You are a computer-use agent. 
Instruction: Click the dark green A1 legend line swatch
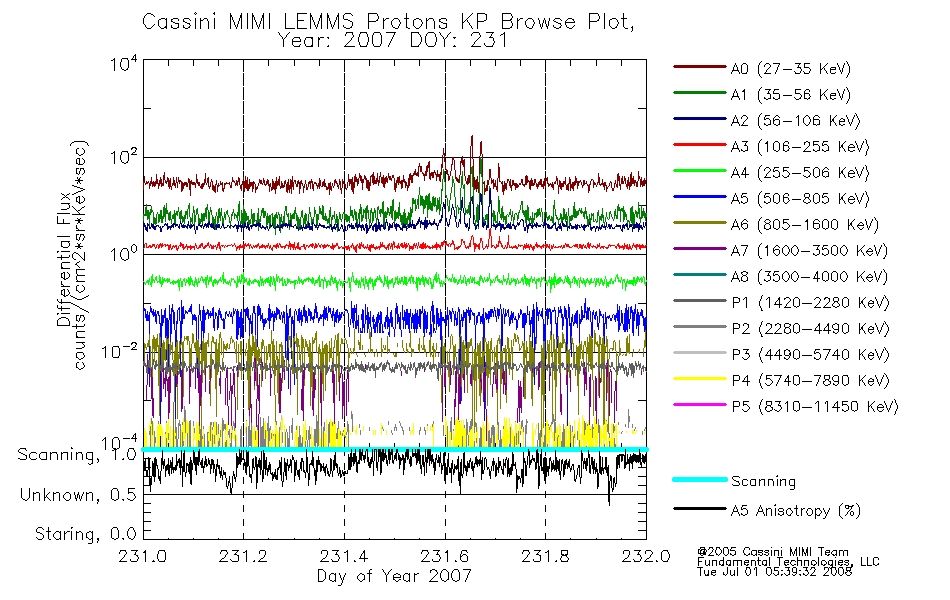point(699,93)
